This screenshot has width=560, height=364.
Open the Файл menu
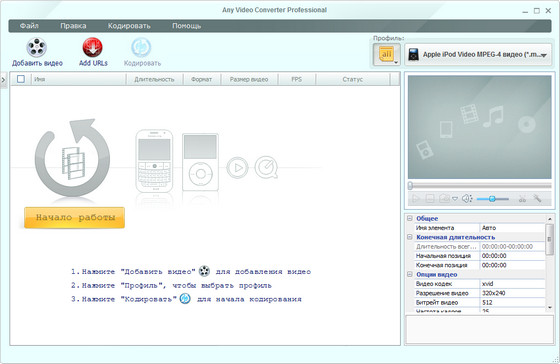29,26
